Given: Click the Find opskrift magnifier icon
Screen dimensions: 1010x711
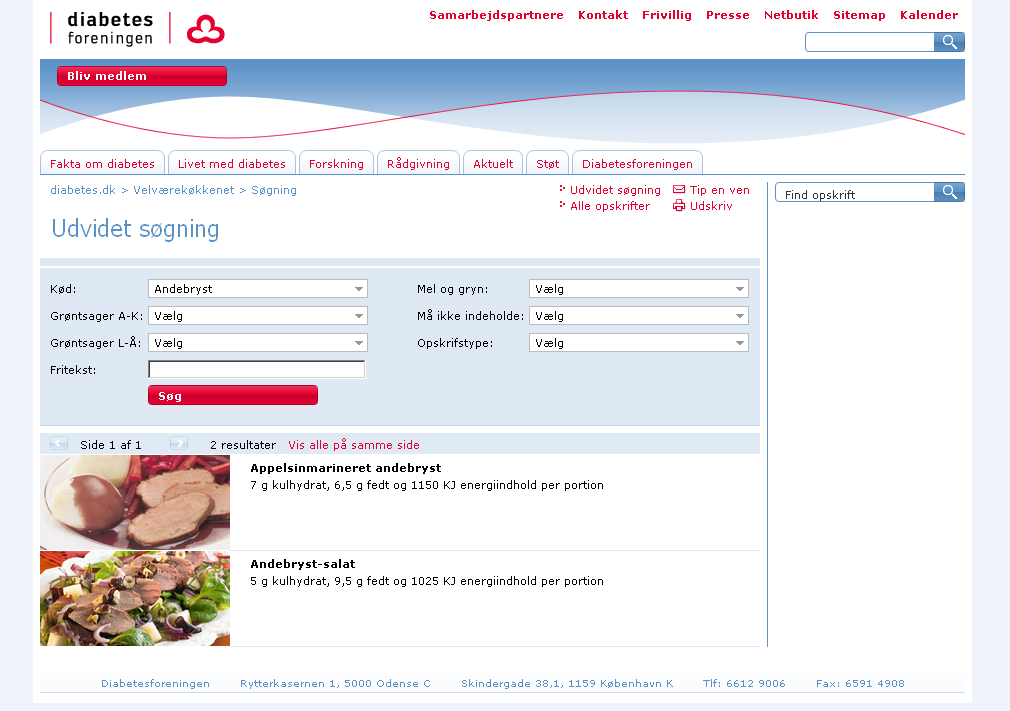Looking at the screenshot, I should click(x=949, y=192).
